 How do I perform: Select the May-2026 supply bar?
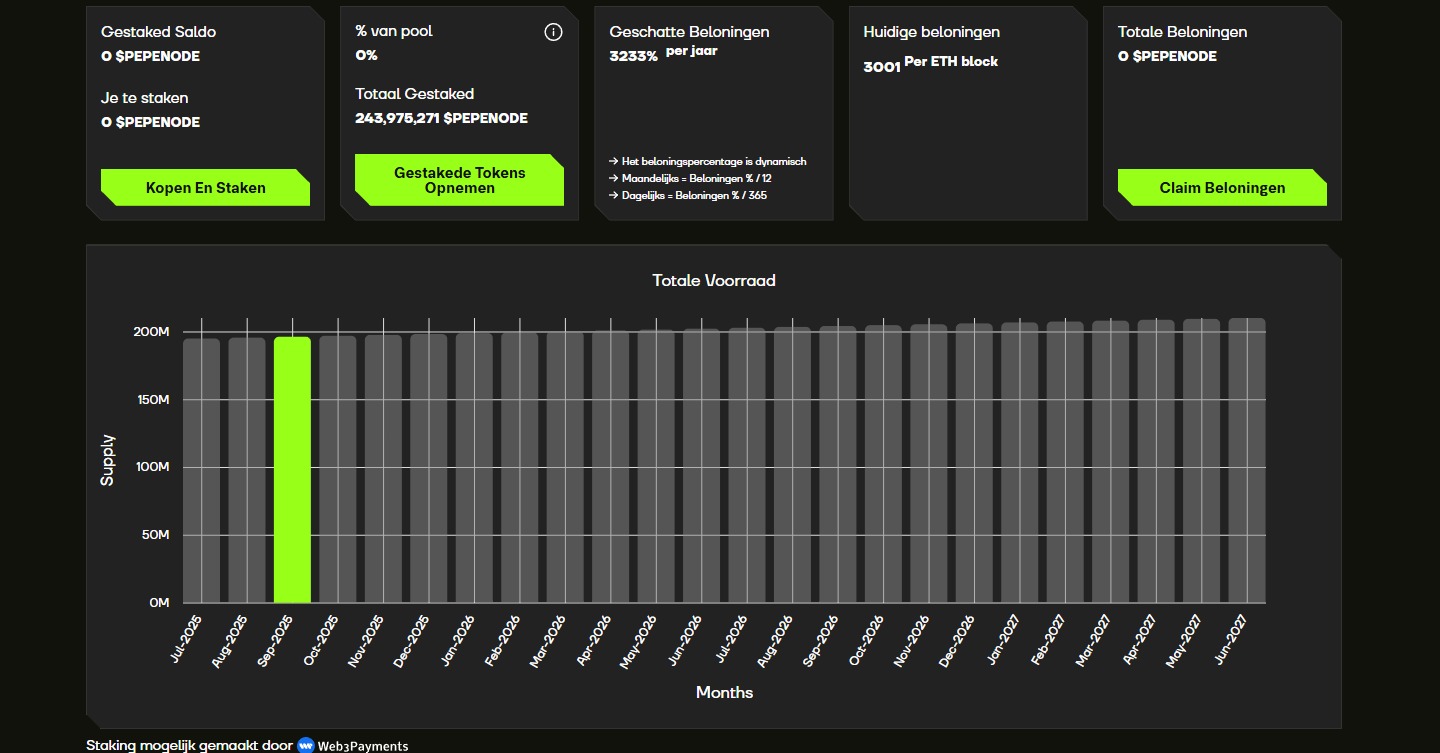[656, 466]
